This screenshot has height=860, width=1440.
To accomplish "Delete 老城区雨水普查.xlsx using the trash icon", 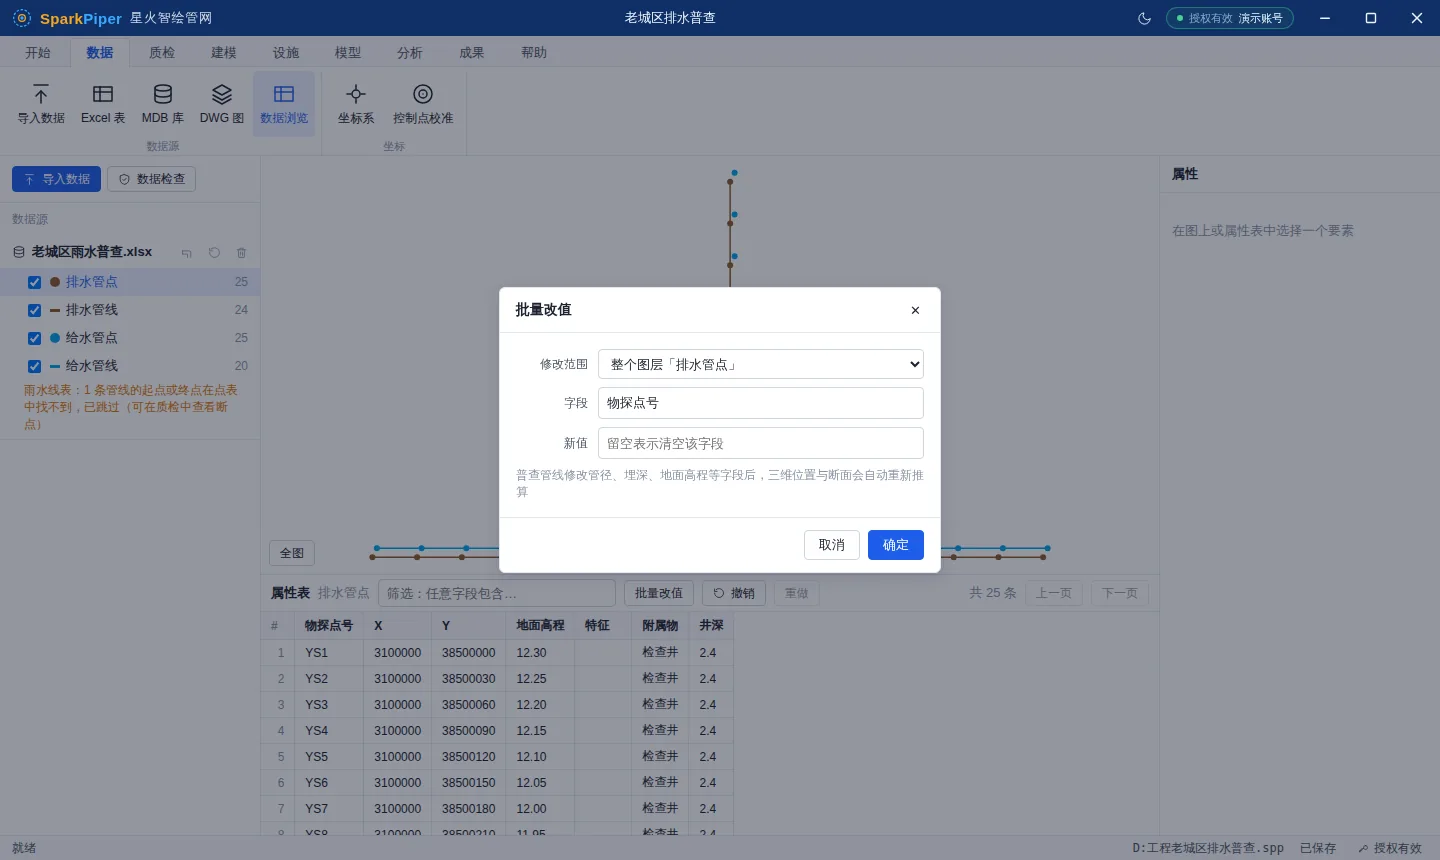I will coord(241,253).
